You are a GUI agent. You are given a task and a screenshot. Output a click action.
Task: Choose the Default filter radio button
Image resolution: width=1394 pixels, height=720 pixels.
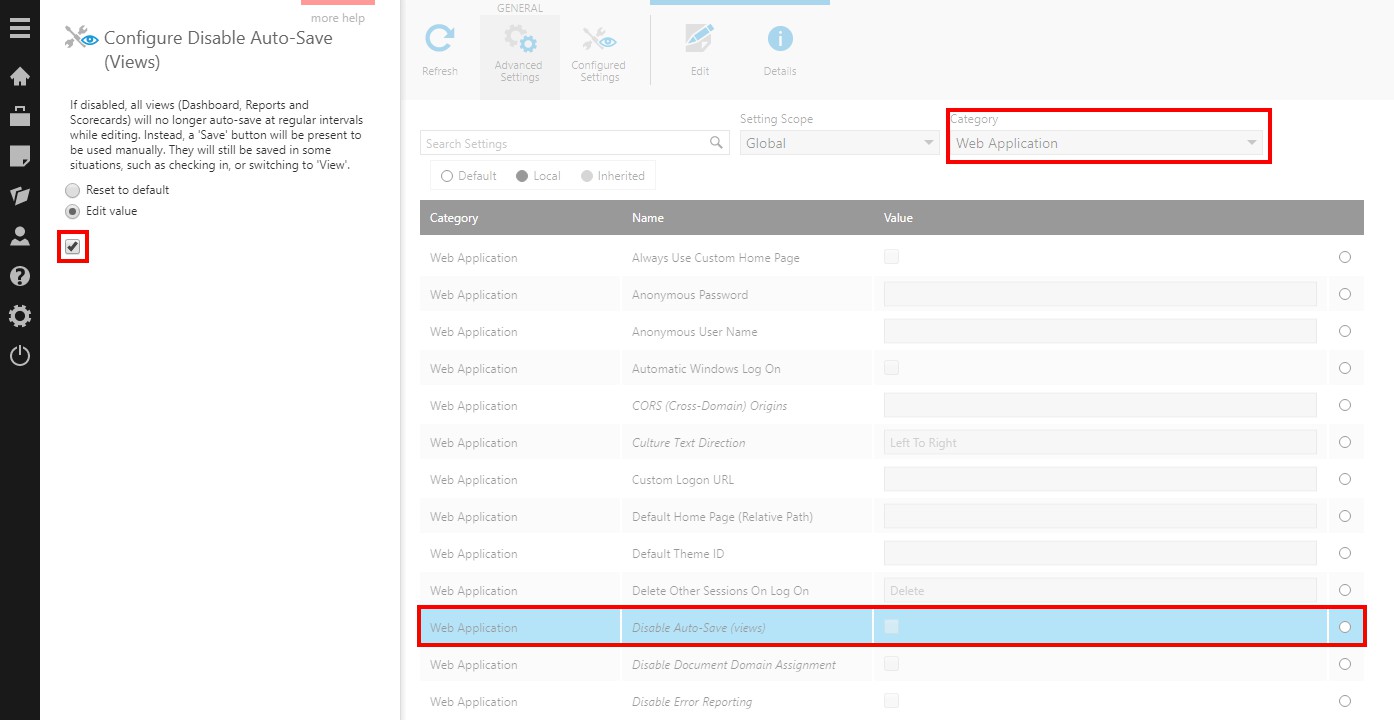click(x=447, y=175)
